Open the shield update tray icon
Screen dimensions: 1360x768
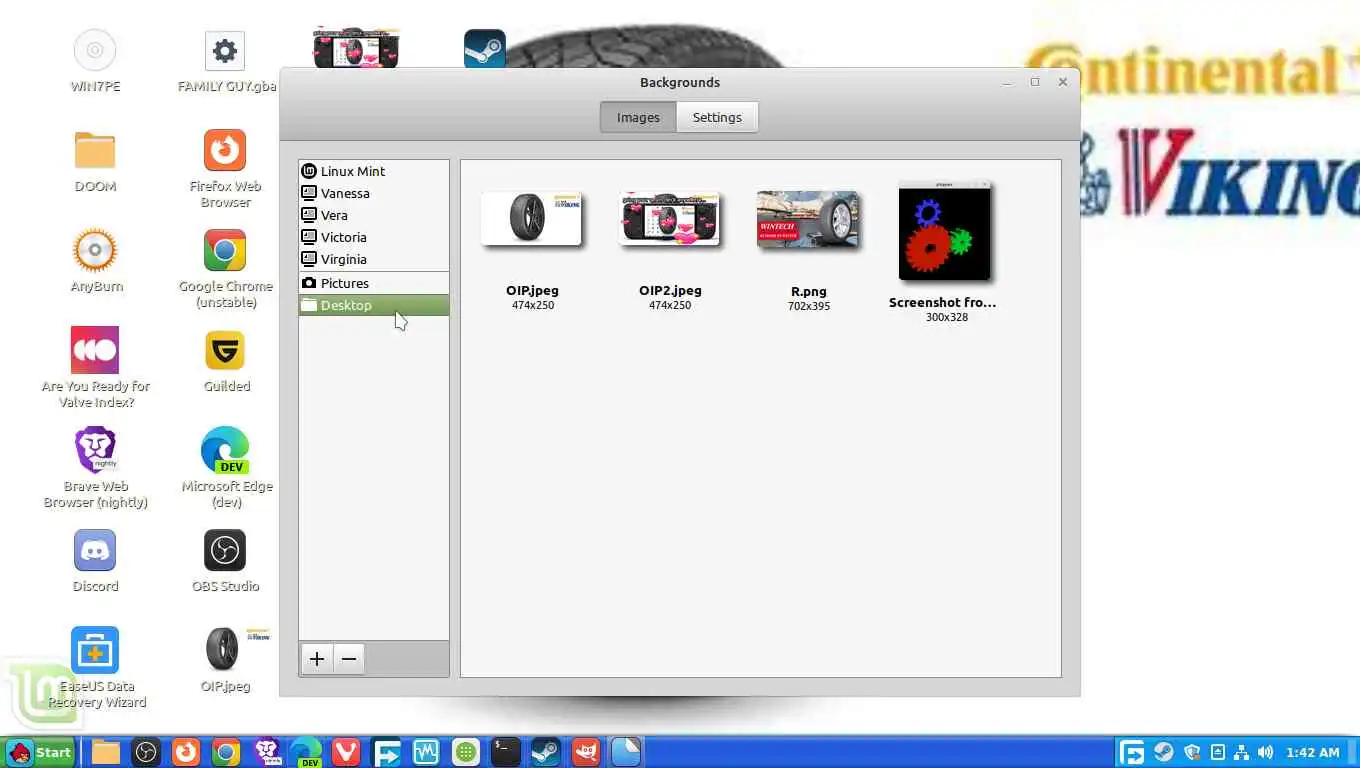click(x=1192, y=752)
